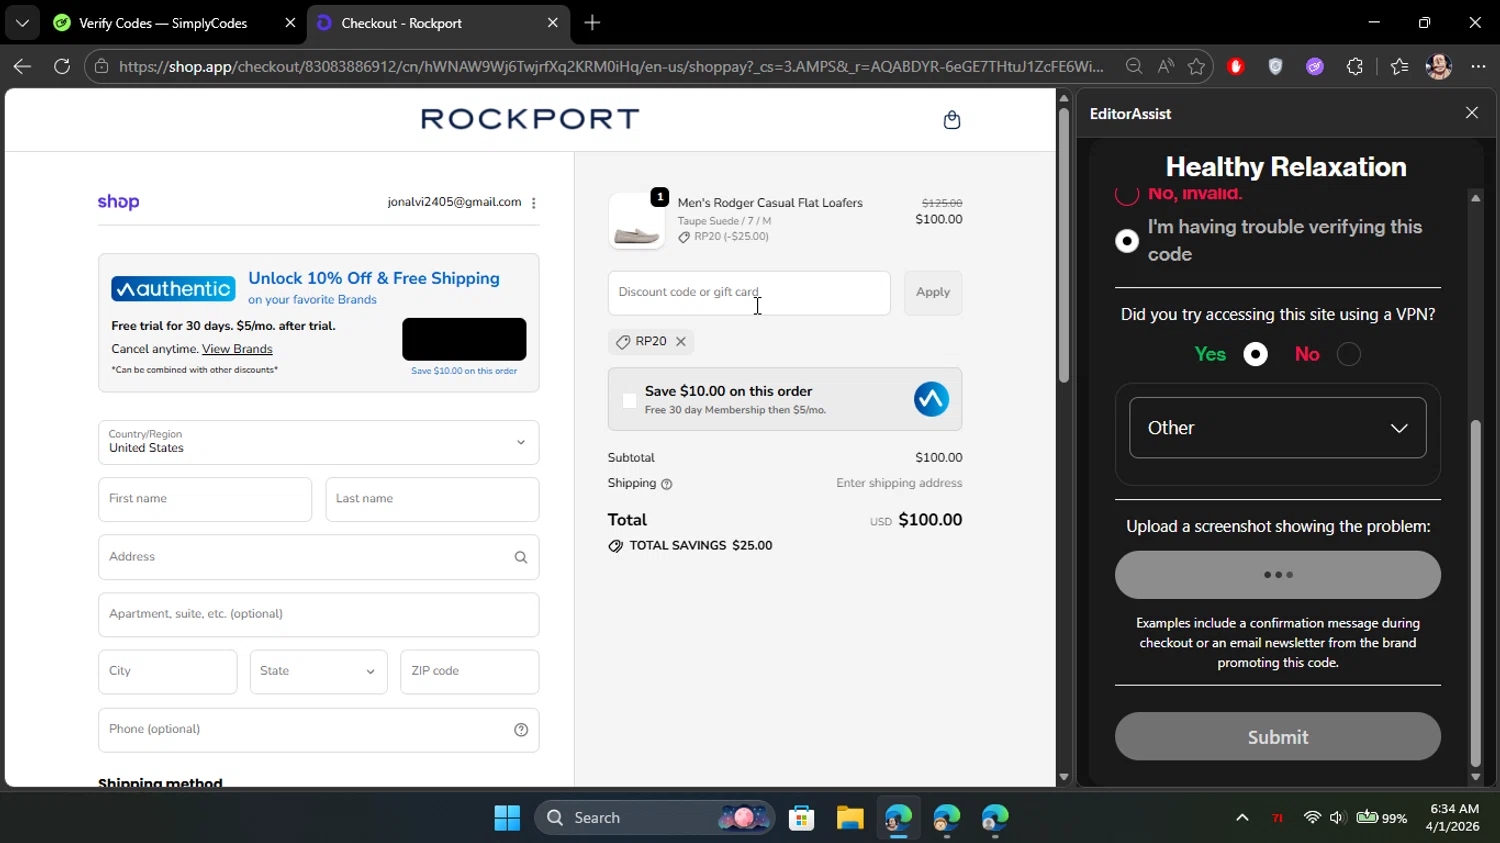This screenshot has height=843, width=1500.
Task: Select the 'No, invalid' radio option
Action: pyautogui.click(x=1127, y=194)
